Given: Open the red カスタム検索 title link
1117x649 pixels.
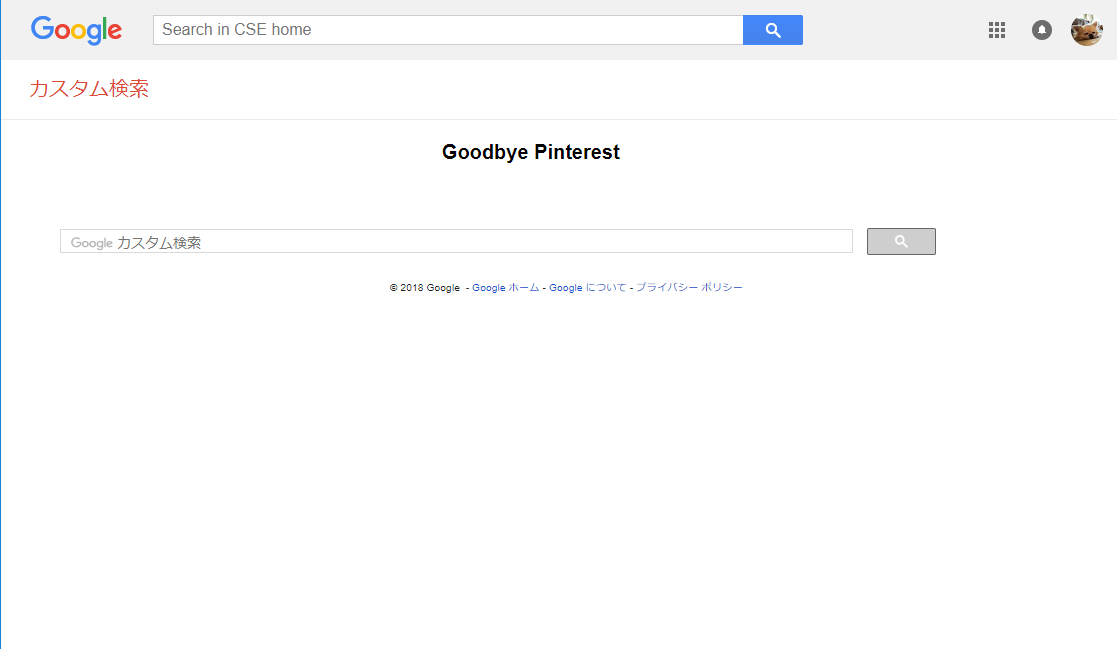Looking at the screenshot, I should click(x=89, y=89).
